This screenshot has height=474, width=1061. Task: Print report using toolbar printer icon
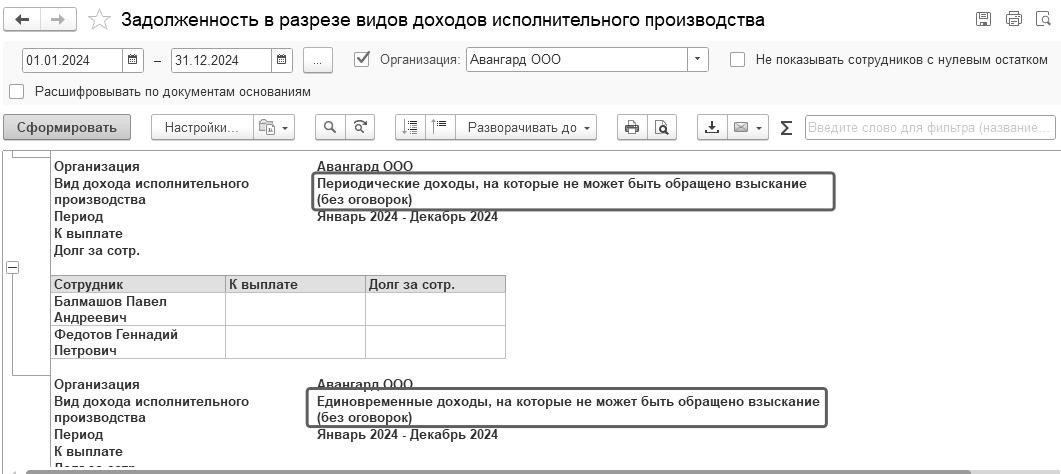click(x=632, y=127)
